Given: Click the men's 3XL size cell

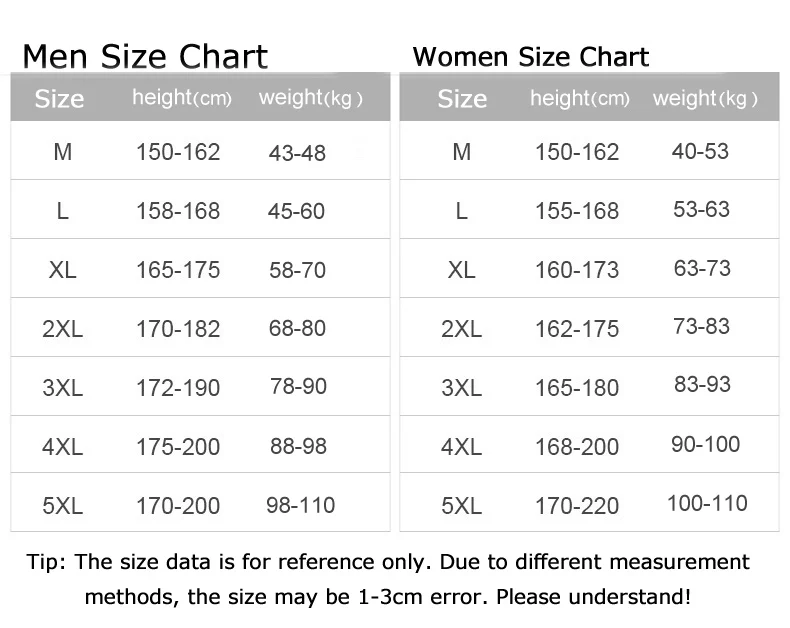Looking at the screenshot, I should point(62,388).
